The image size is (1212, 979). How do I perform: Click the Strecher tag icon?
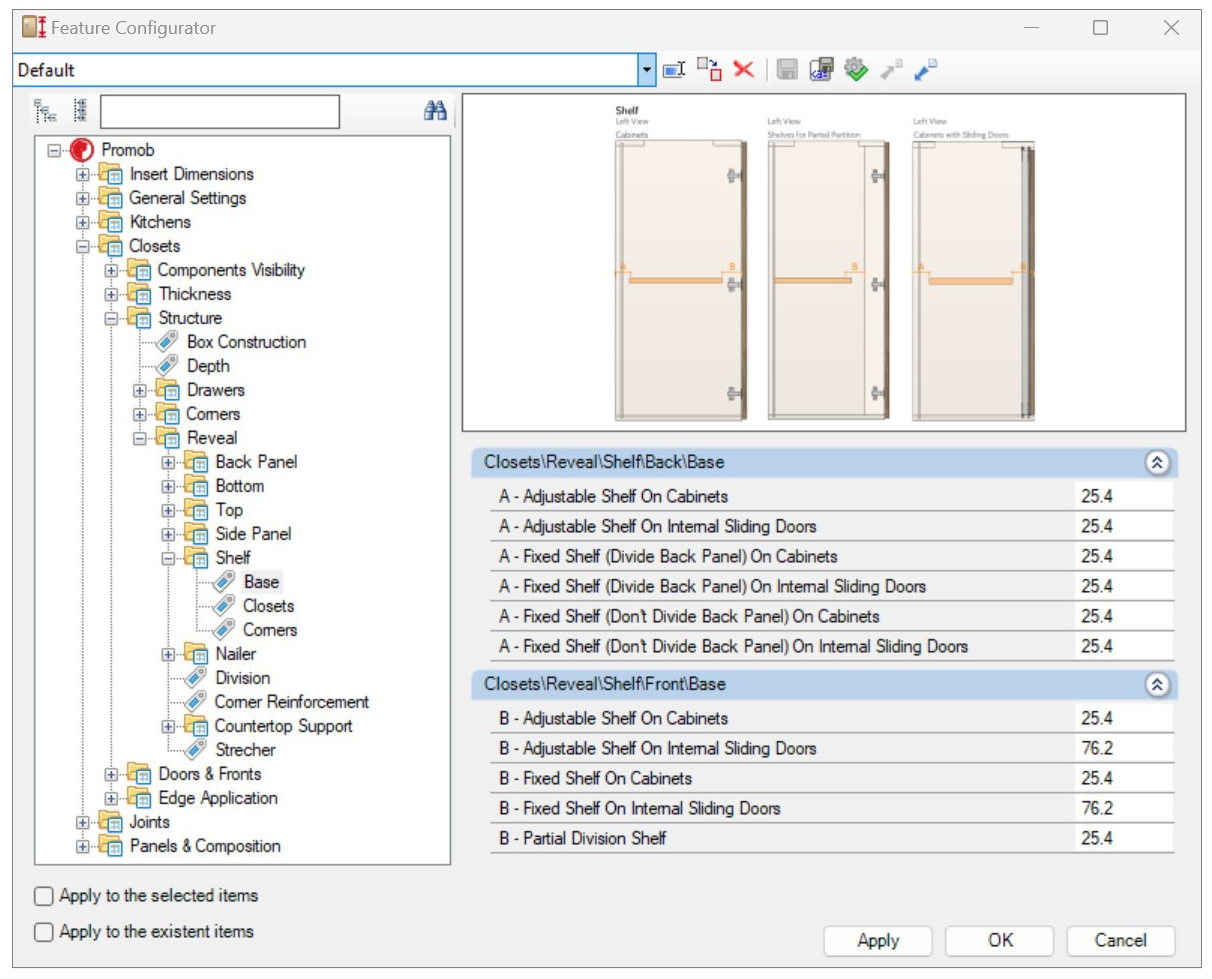(197, 750)
